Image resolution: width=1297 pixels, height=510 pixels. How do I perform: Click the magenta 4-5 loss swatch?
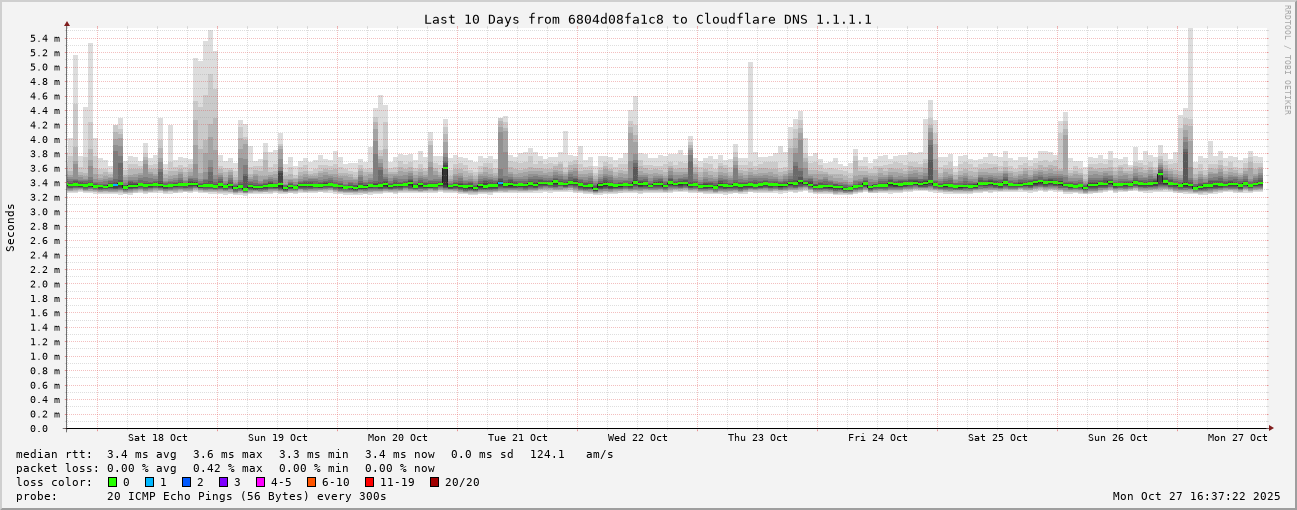[260, 482]
